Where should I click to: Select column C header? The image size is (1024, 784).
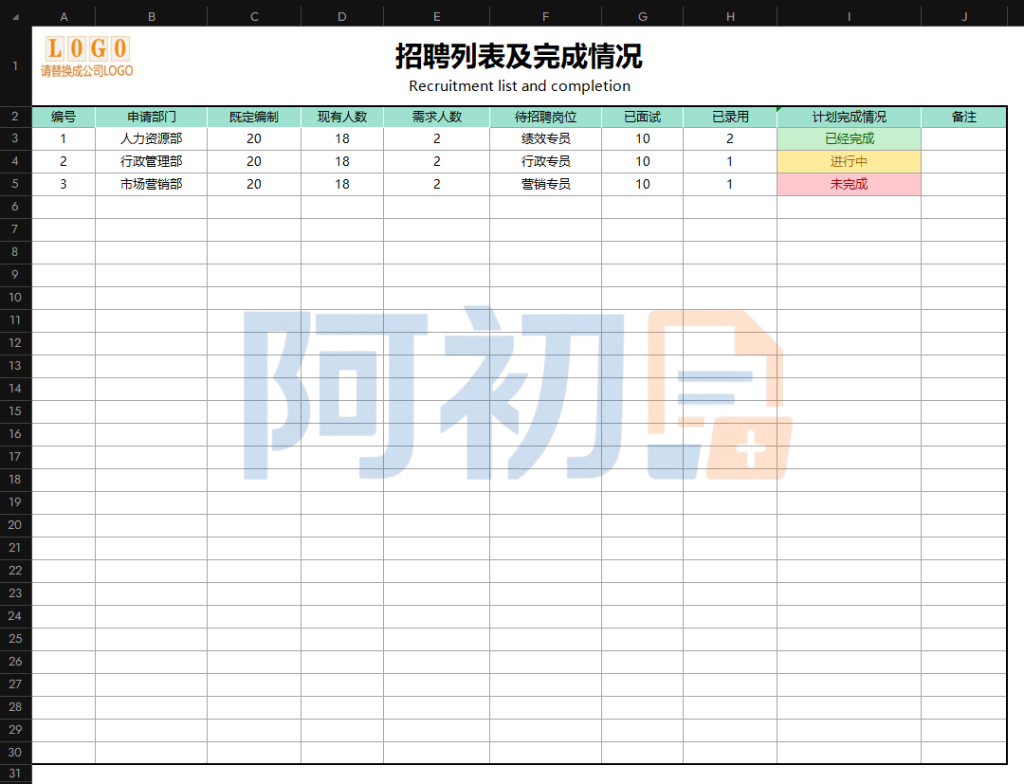coord(254,16)
